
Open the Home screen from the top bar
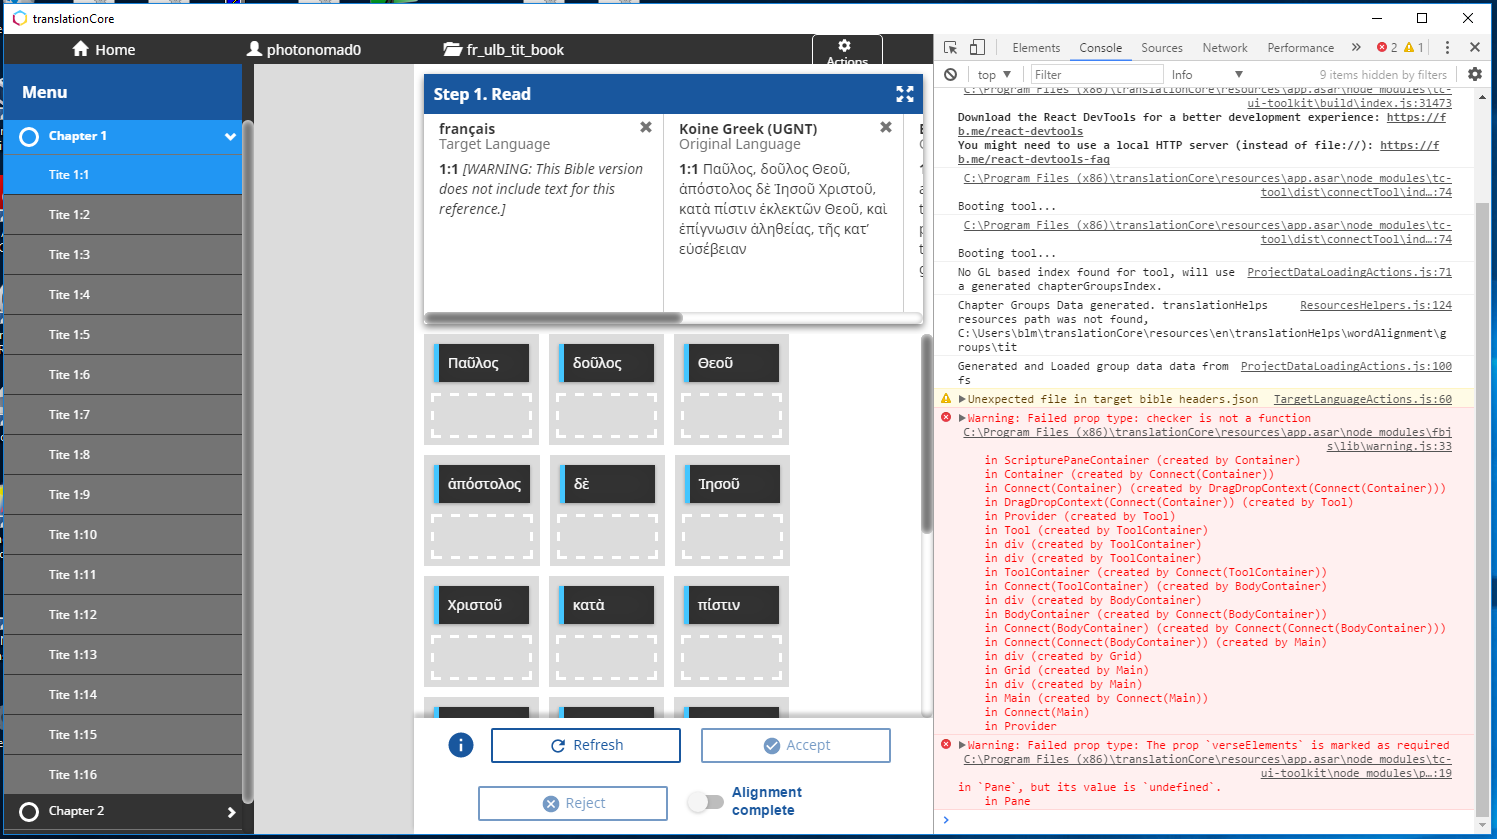click(x=104, y=49)
